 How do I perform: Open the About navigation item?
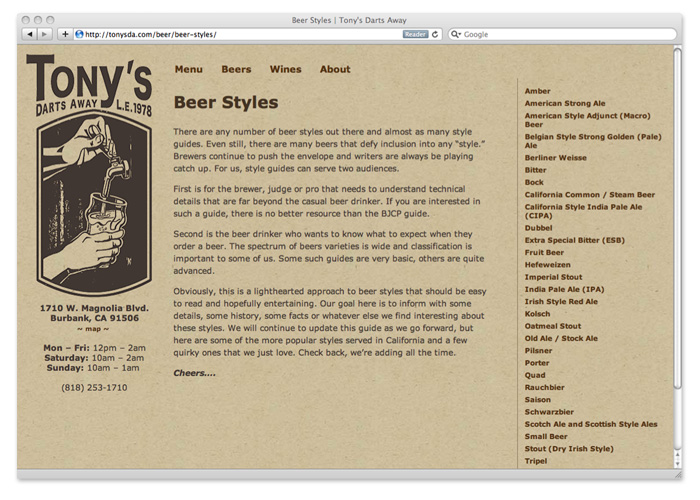[x=335, y=69]
